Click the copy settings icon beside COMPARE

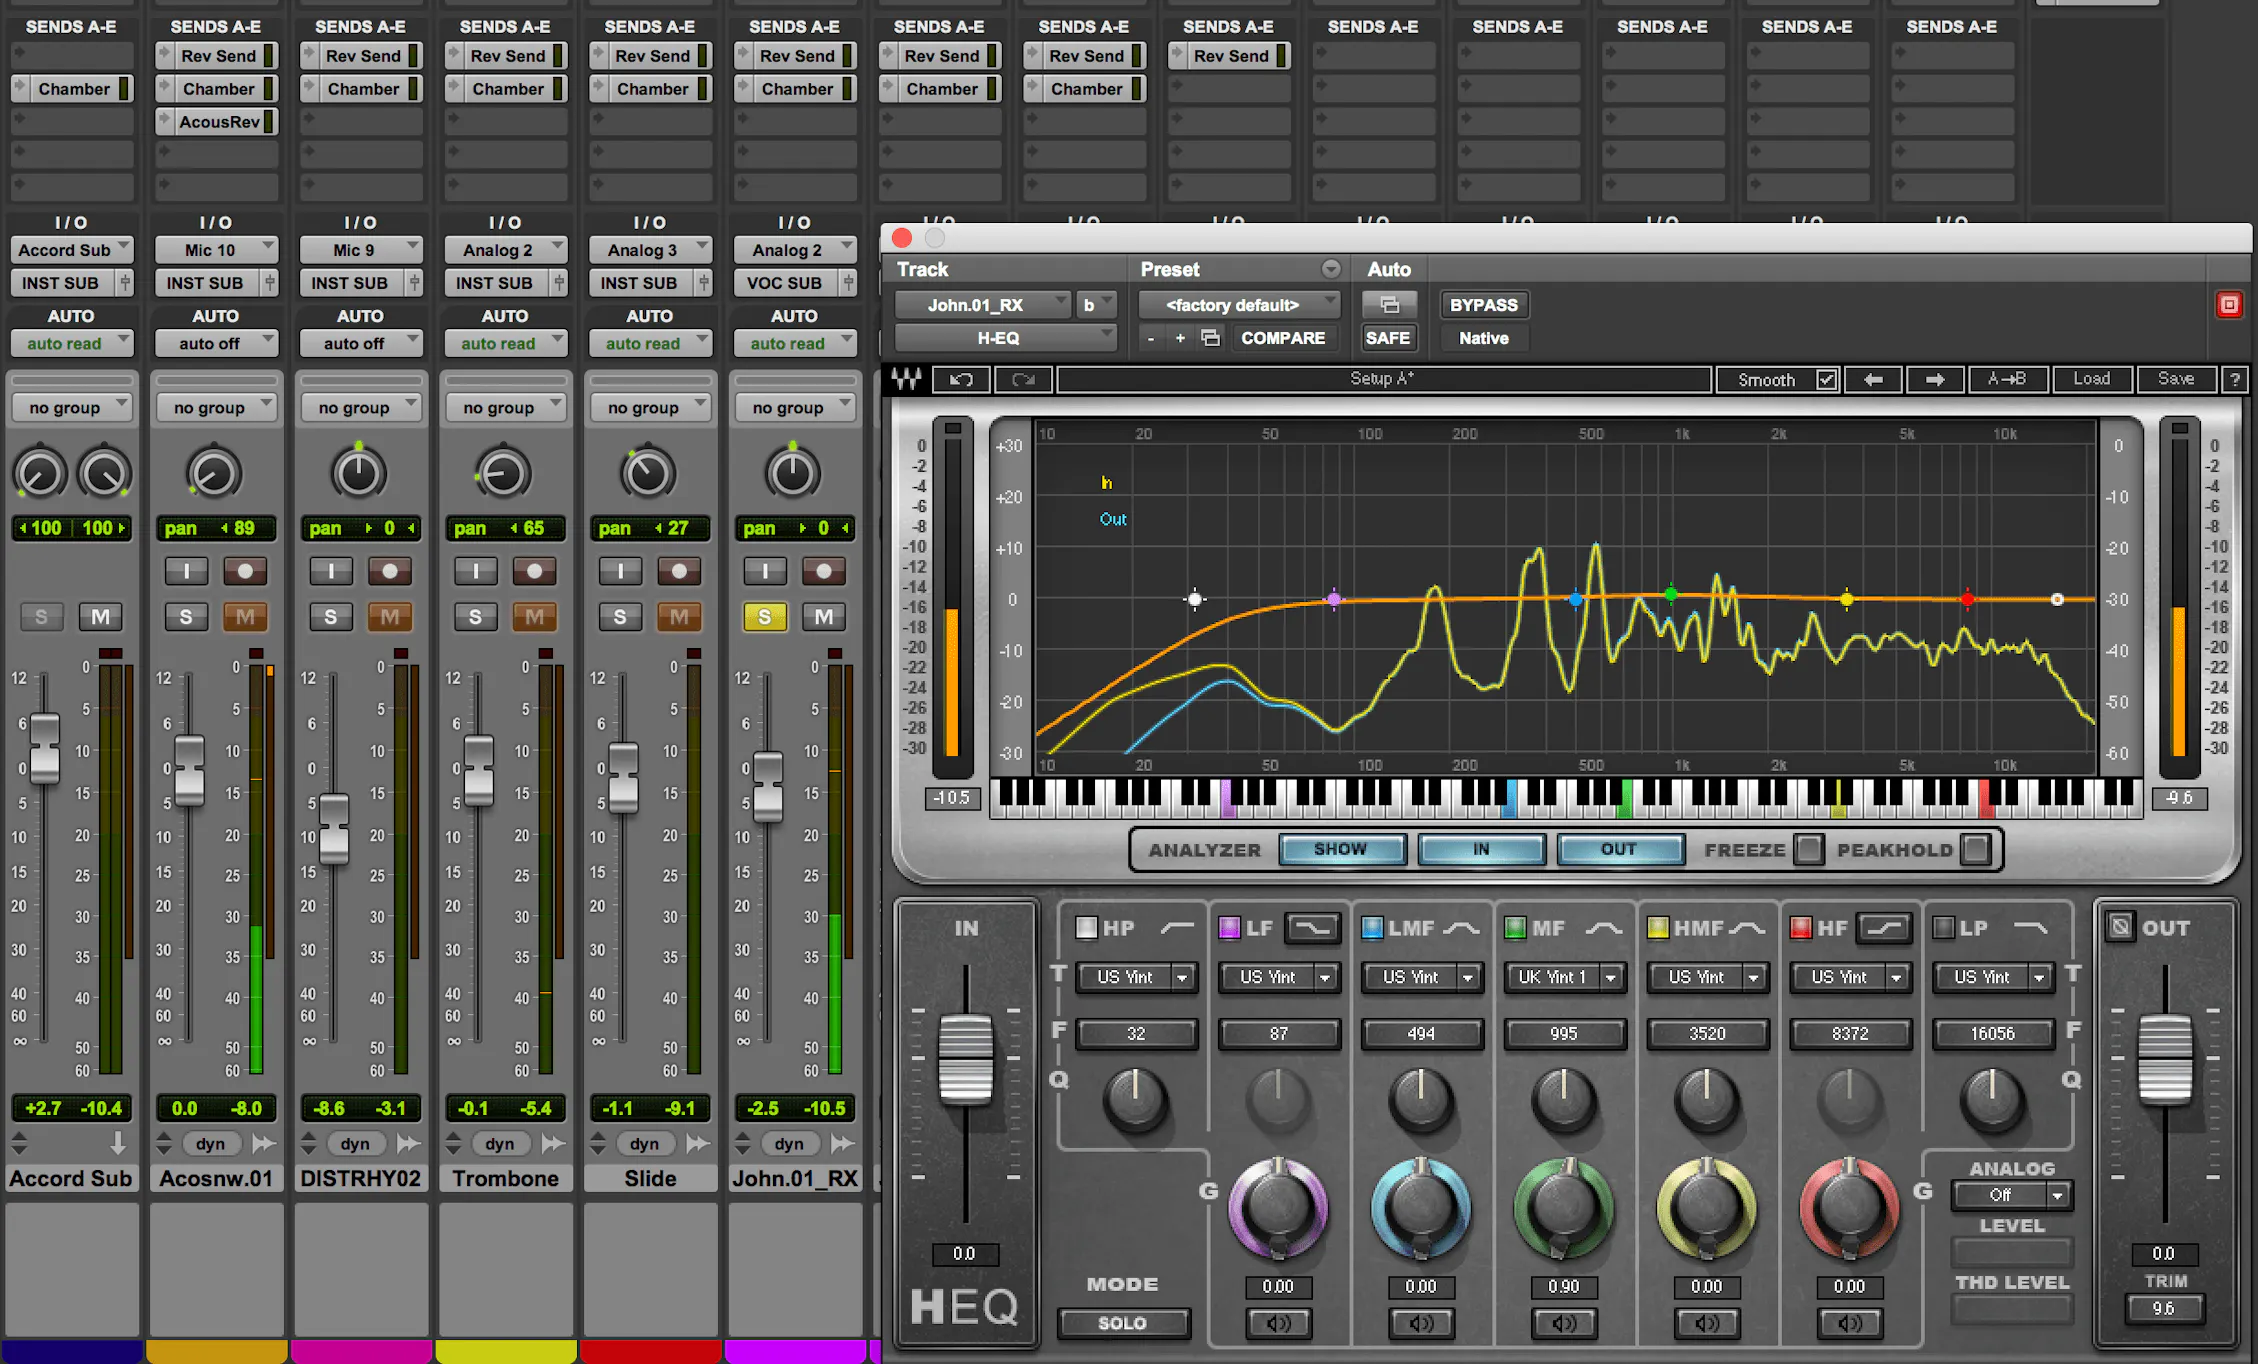coord(1211,338)
